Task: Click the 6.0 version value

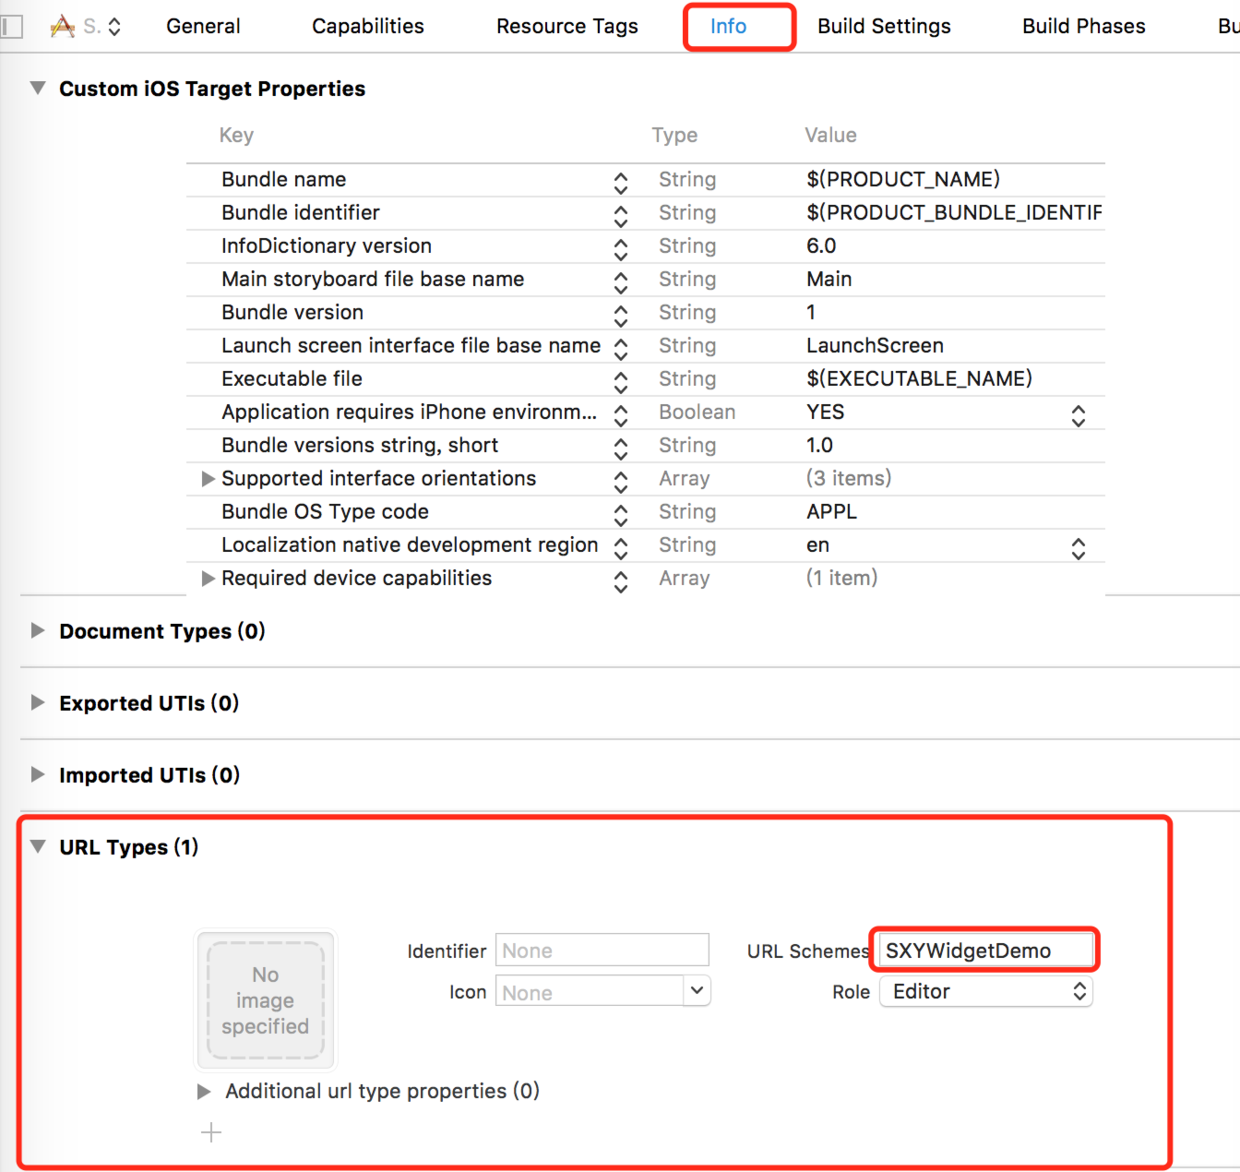Action: pyautogui.click(x=821, y=245)
